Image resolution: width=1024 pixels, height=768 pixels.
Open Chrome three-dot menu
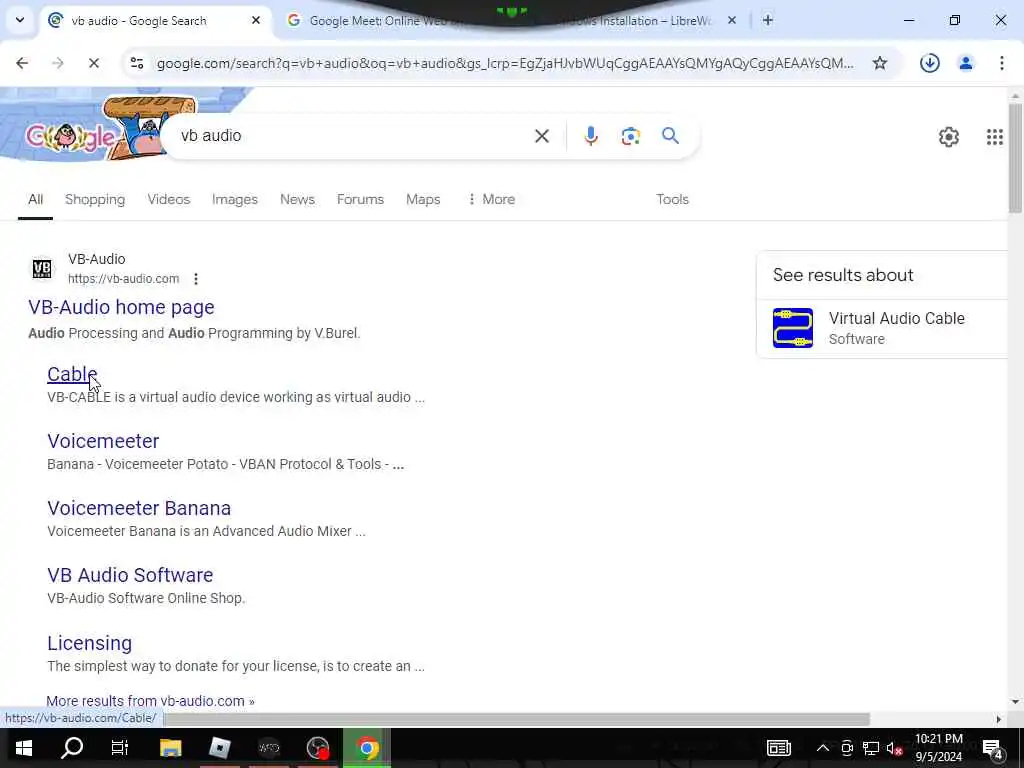[1001, 63]
